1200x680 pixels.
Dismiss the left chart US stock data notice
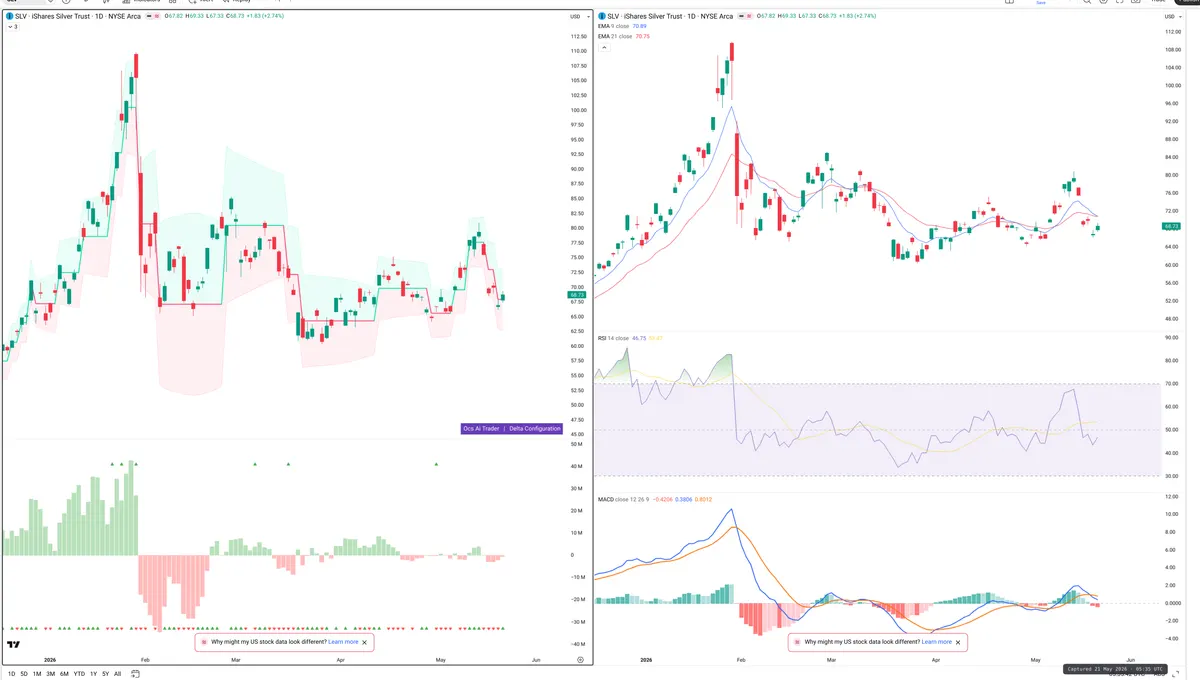coord(365,642)
